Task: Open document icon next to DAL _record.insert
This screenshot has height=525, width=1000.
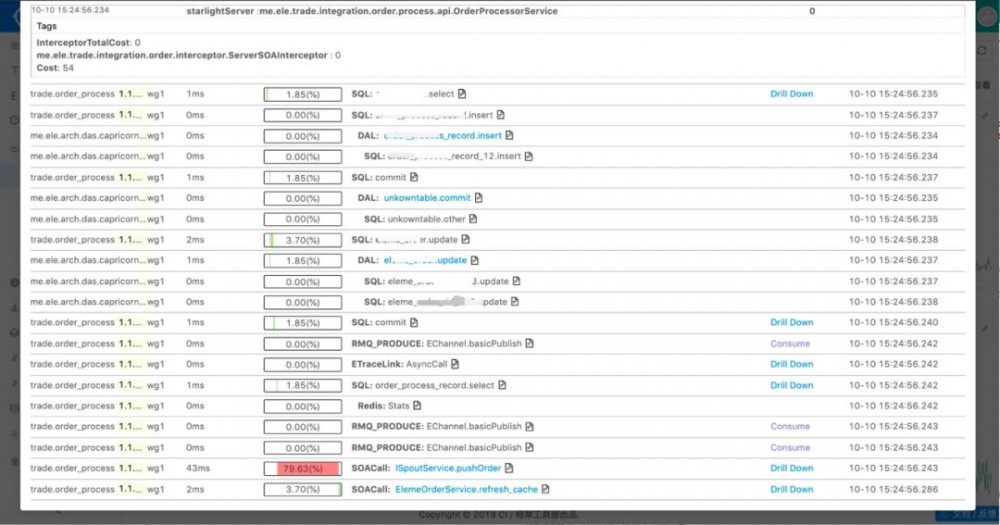Action: point(509,135)
